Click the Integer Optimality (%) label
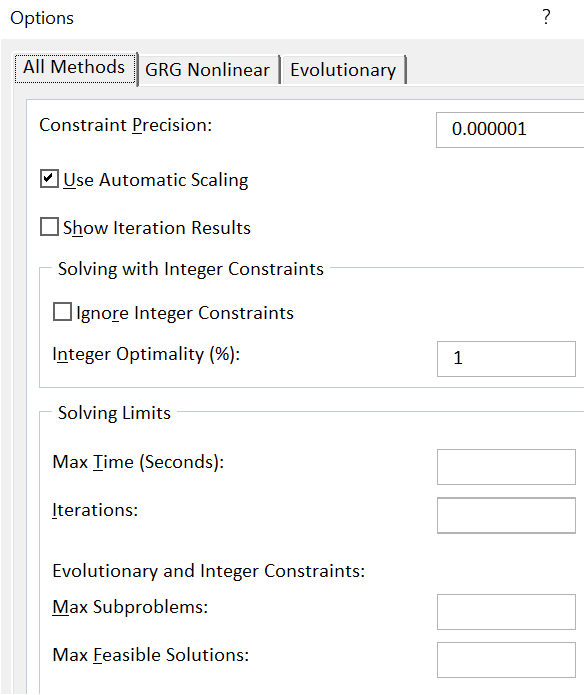Screen dimensions: 585x695 (x=146, y=355)
